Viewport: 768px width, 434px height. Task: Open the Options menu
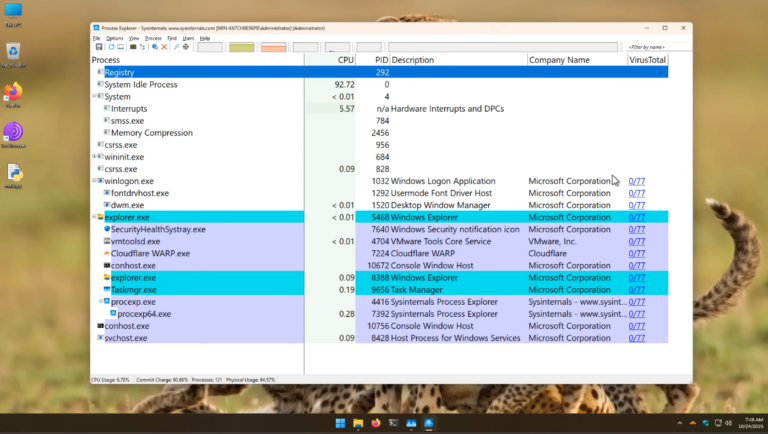[x=115, y=38]
